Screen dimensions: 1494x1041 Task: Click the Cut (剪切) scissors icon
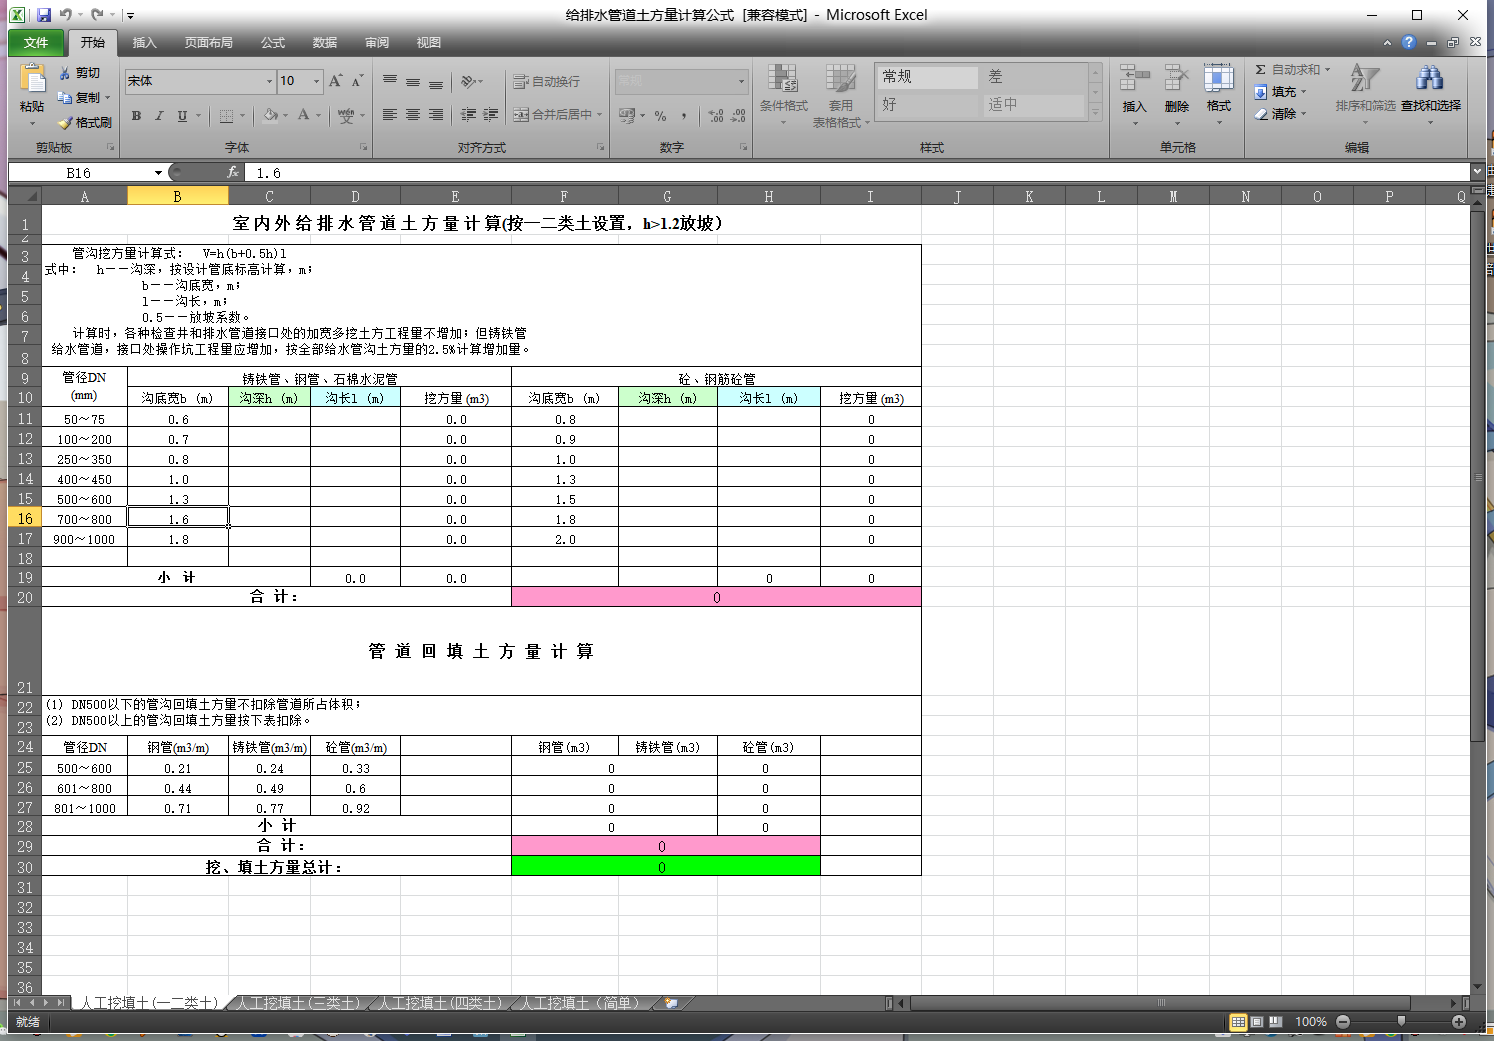point(65,73)
